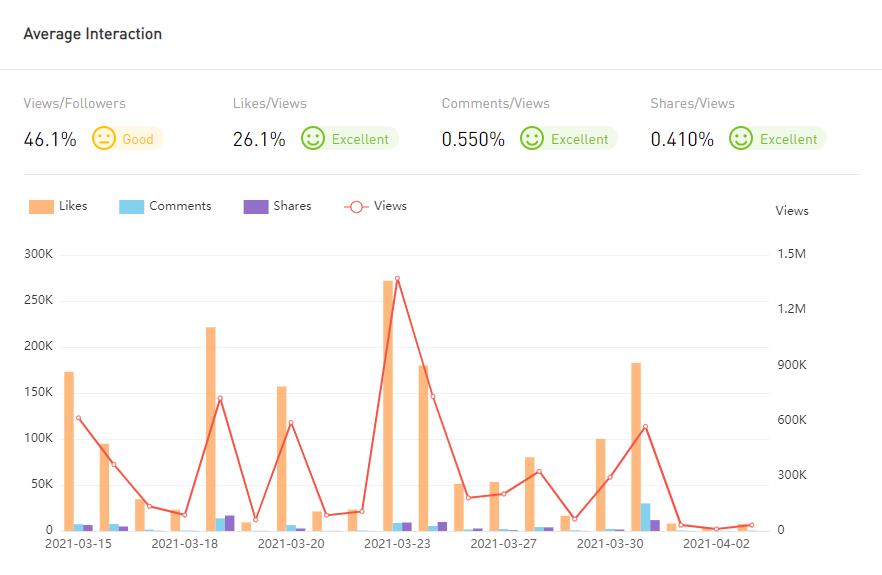Click the peak data point on Views line

tap(397, 279)
